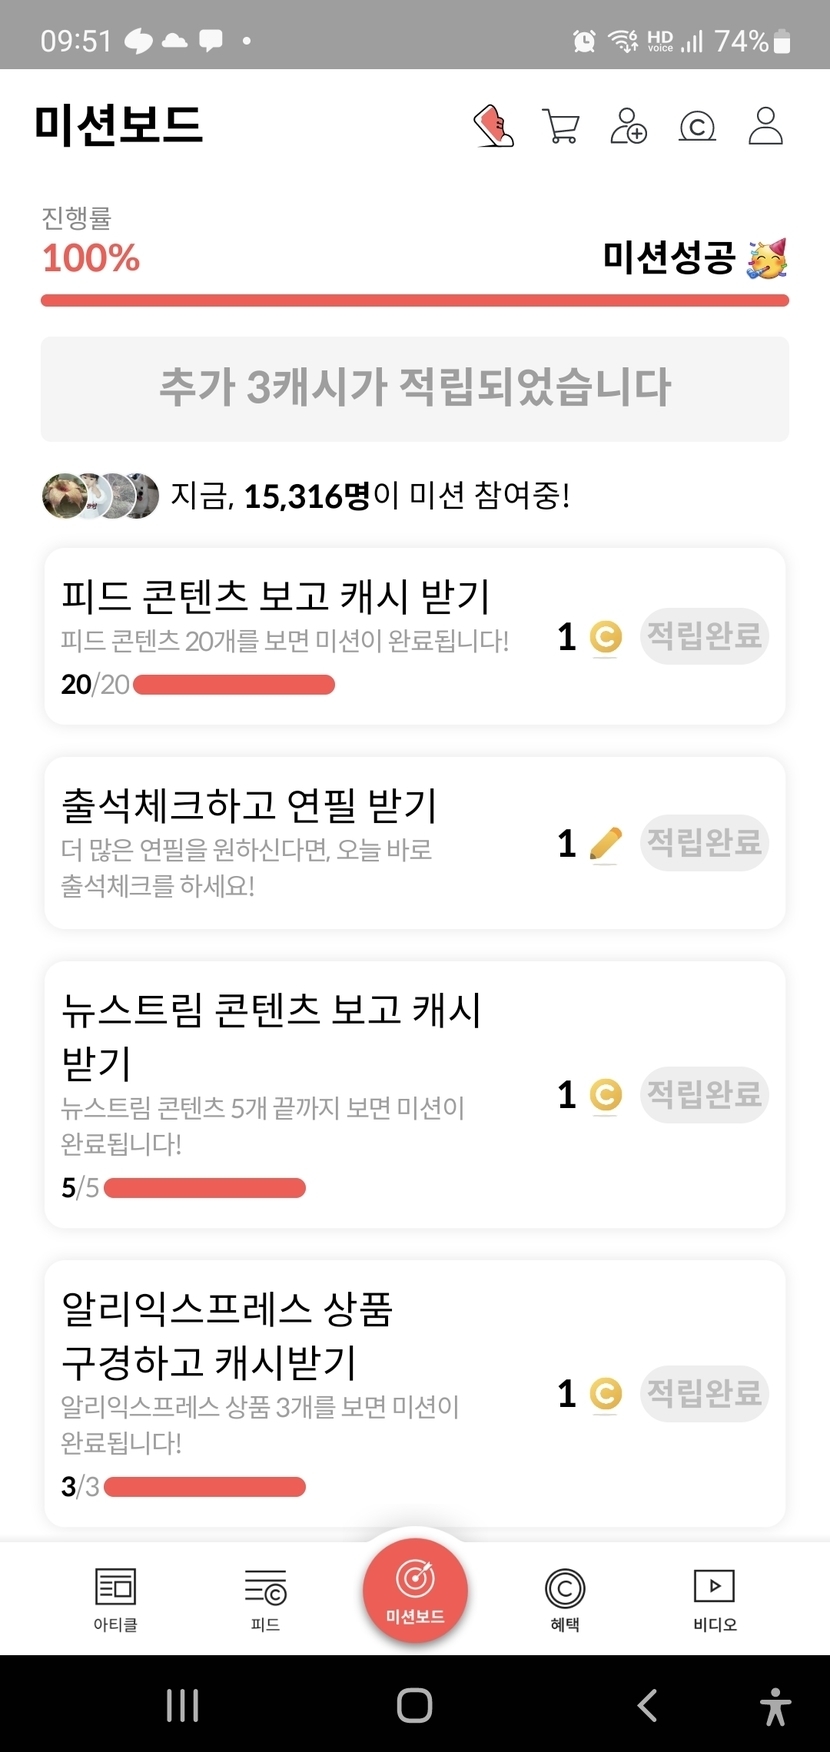Tap the invite friend icon
Viewport: 830px width, 1752px height.
point(628,127)
